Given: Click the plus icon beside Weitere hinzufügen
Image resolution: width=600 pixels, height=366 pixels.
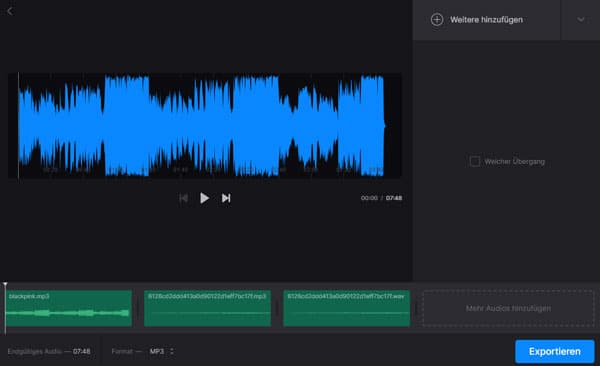Looking at the screenshot, I should point(437,20).
